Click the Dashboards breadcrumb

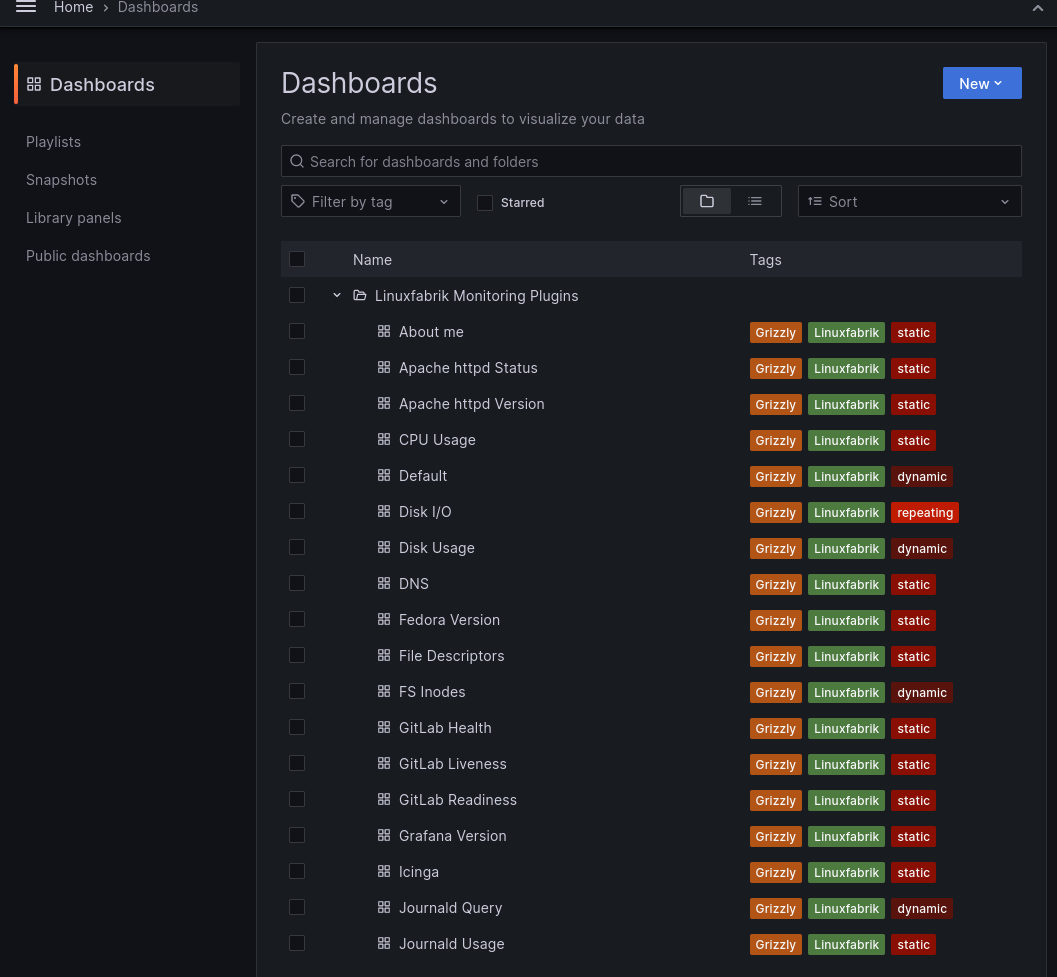(x=158, y=7)
